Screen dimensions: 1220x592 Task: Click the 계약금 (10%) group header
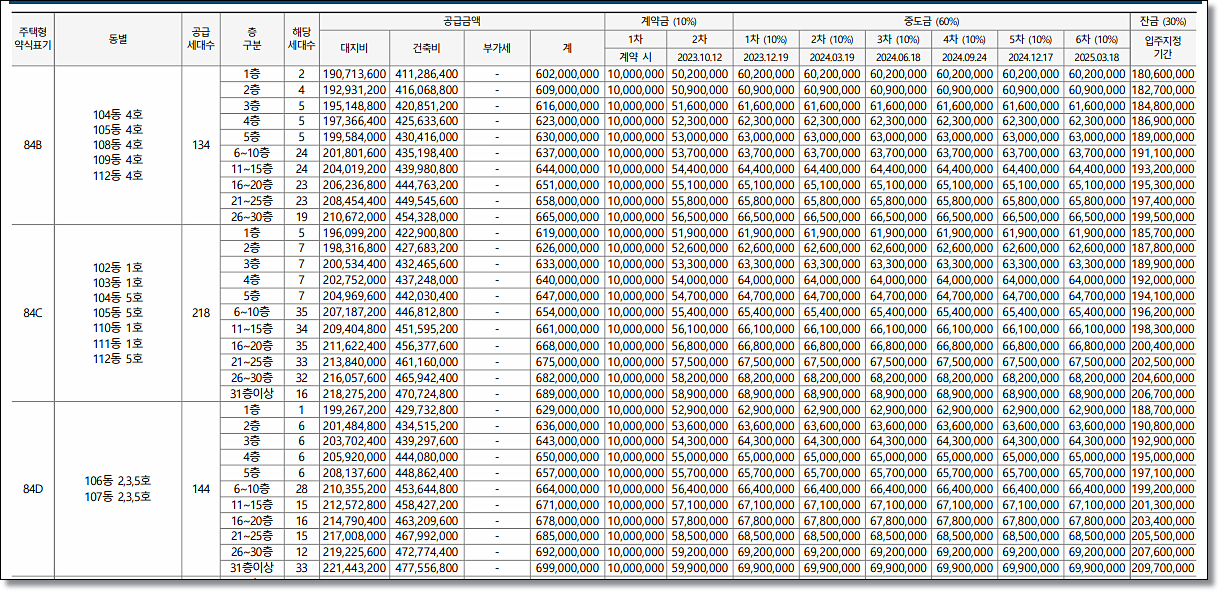(x=668, y=20)
